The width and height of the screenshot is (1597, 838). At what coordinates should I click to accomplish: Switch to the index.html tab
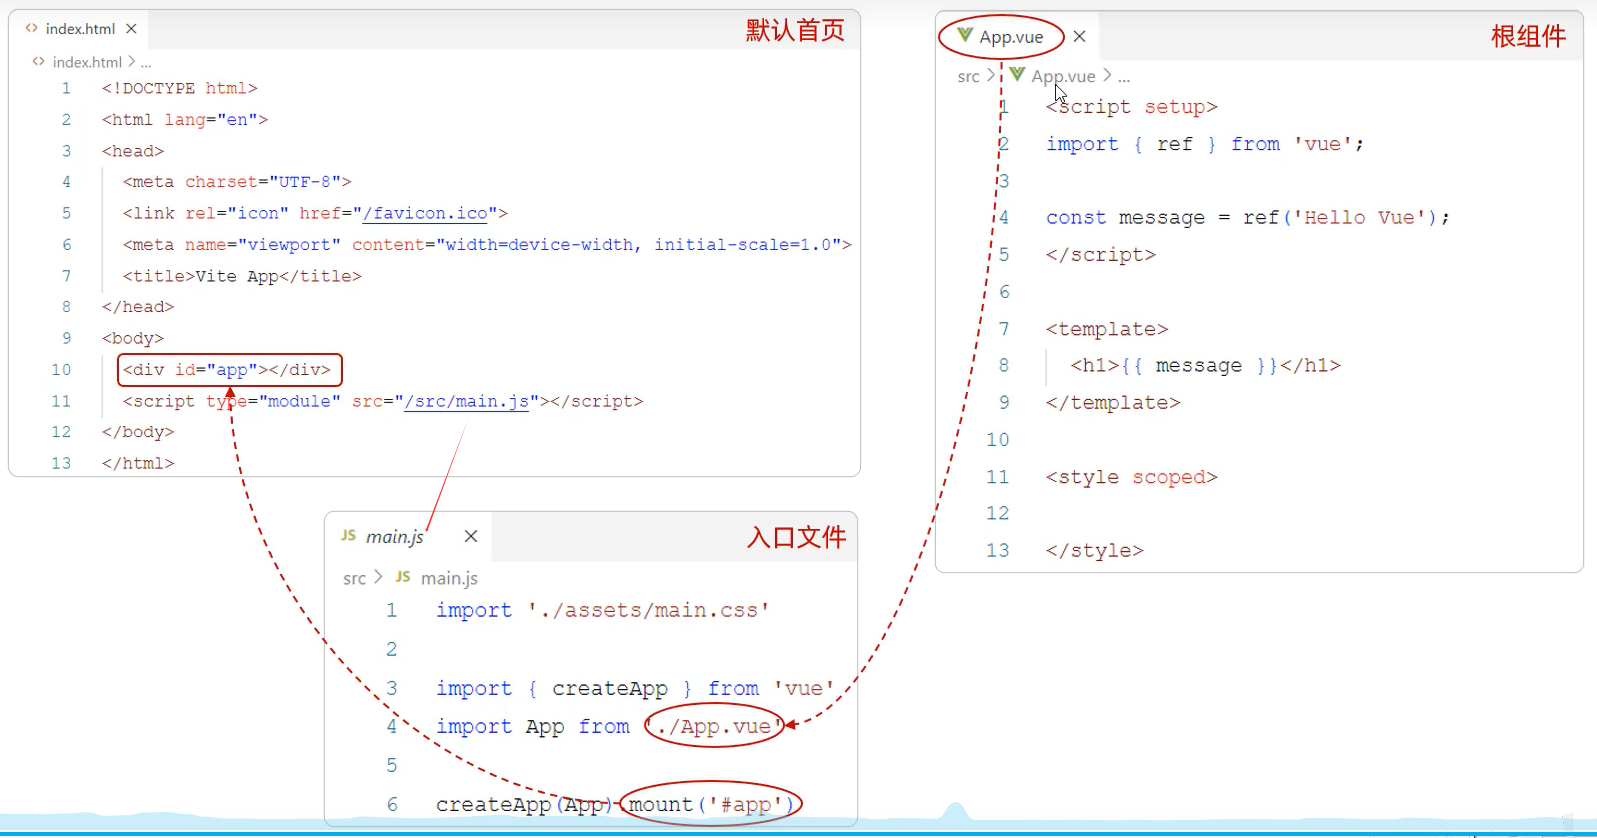80,29
